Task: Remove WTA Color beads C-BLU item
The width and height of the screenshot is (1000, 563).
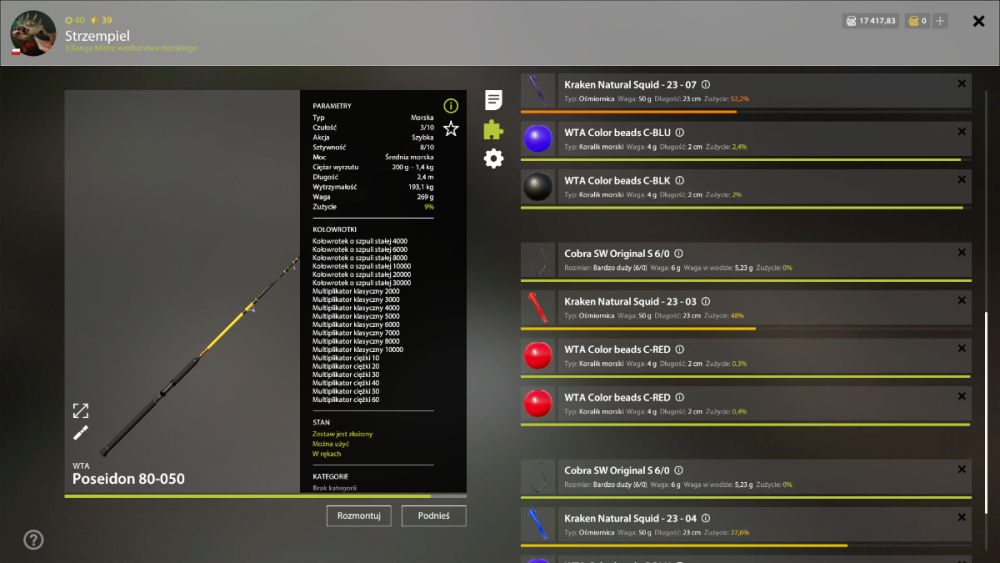Action: 962,131
